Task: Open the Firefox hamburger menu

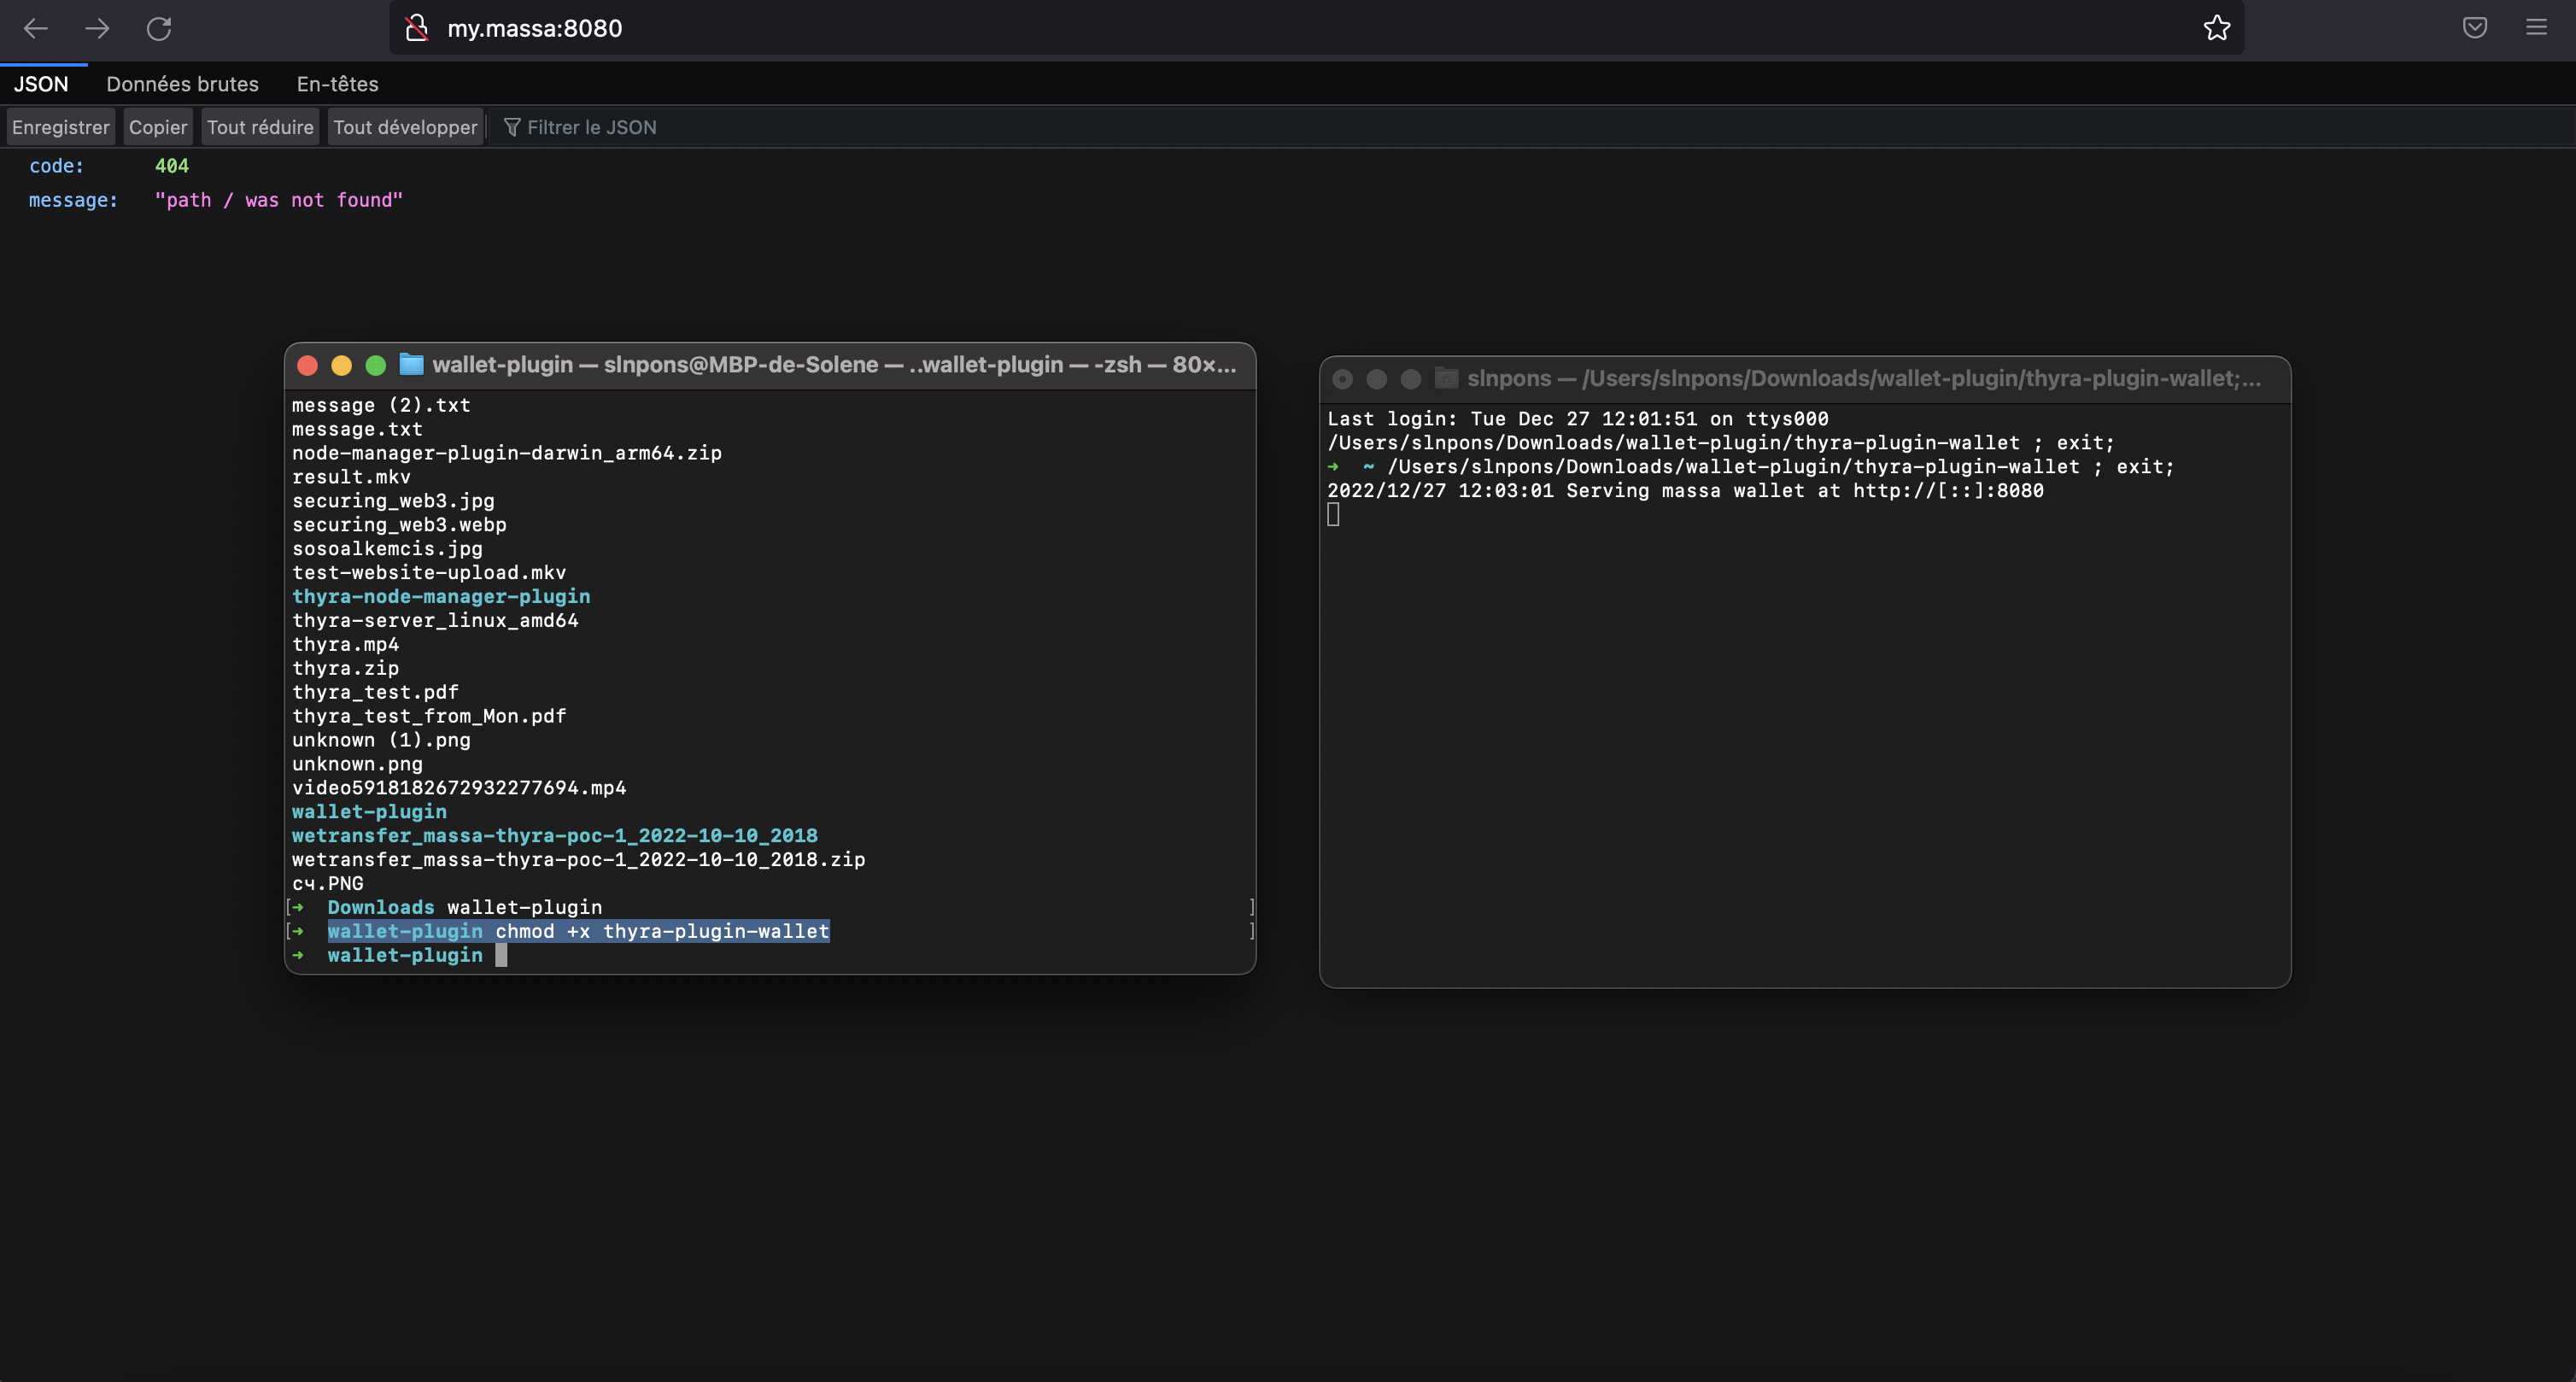Action: click(2536, 28)
